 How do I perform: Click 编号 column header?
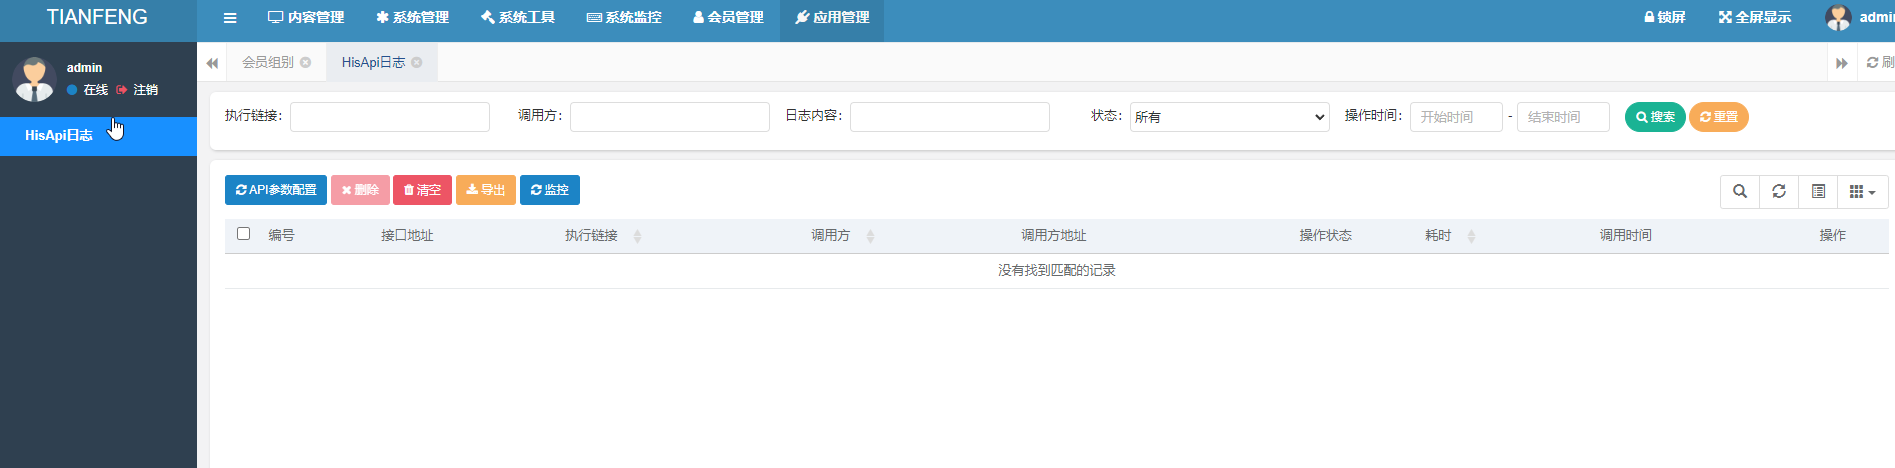pos(281,236)
